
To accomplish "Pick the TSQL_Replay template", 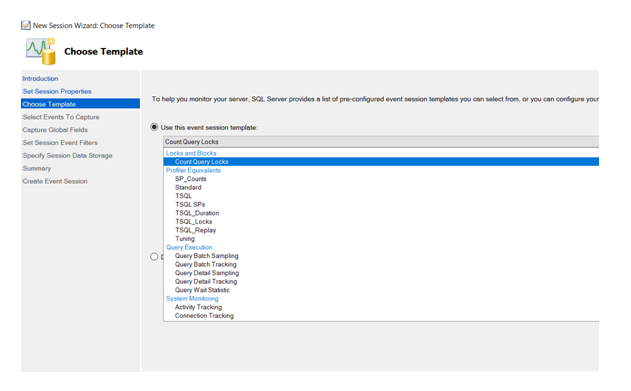I will tap(196, 230).
